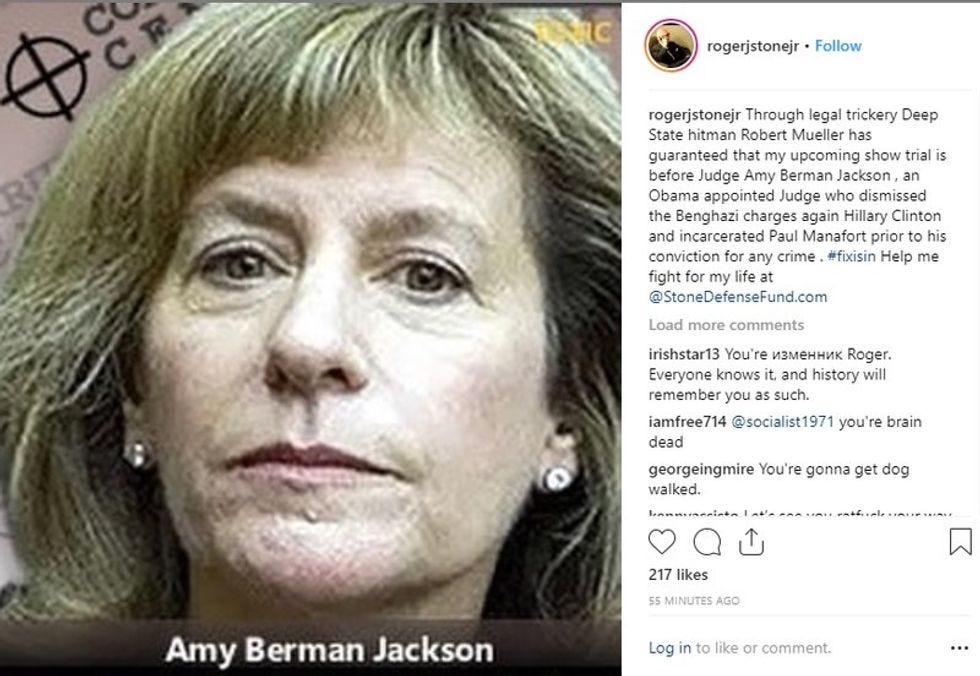Open the irishstar13 commenter profile

pyautogui.click(x=684, y=354)
